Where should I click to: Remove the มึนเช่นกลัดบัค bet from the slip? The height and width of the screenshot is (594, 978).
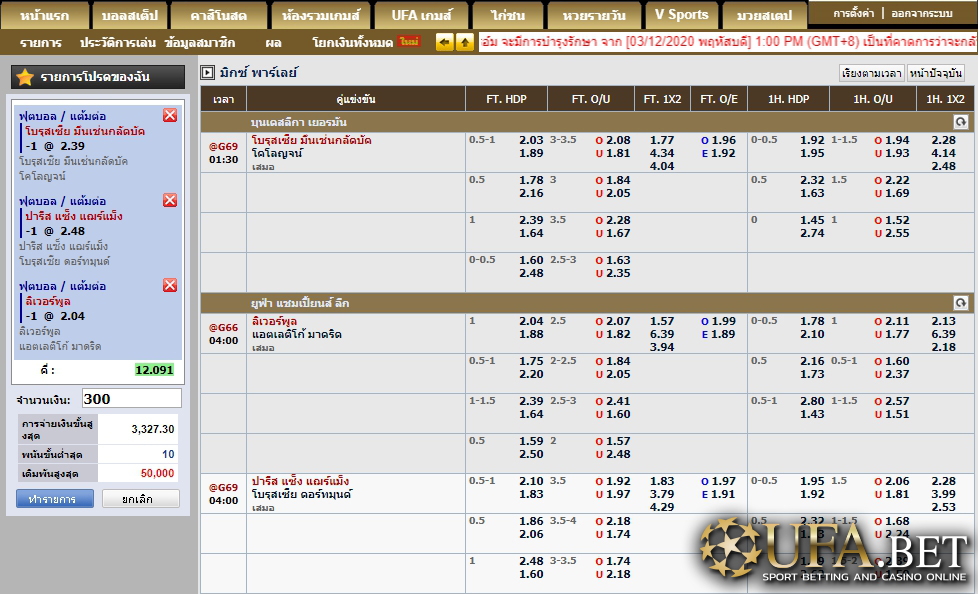(x=170, y=115)
